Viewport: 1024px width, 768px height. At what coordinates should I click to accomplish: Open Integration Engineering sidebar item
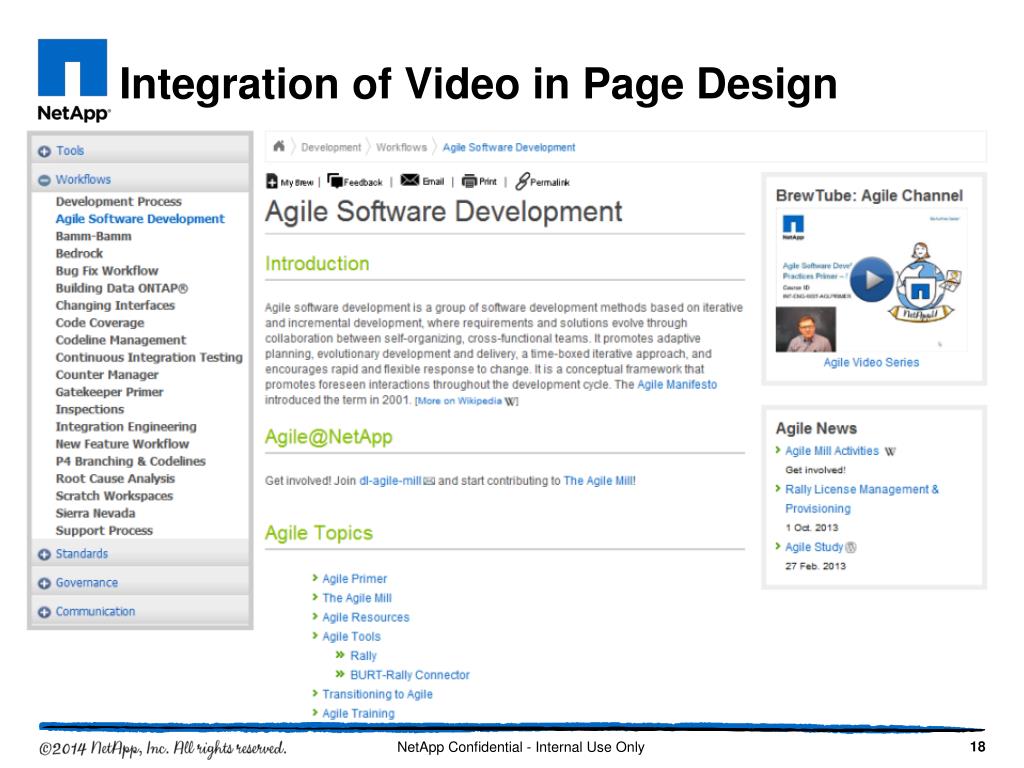pyautogui.click(x=125, y=426)
